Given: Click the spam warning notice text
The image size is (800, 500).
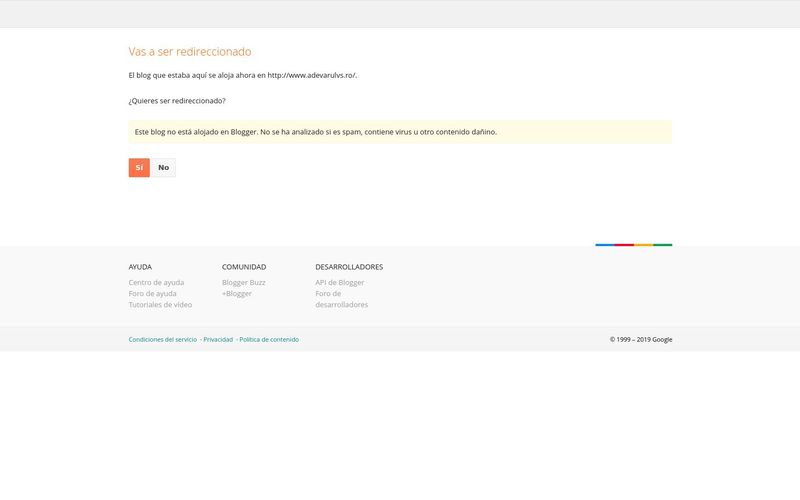Looking at the screenshot, I should 316,132.
